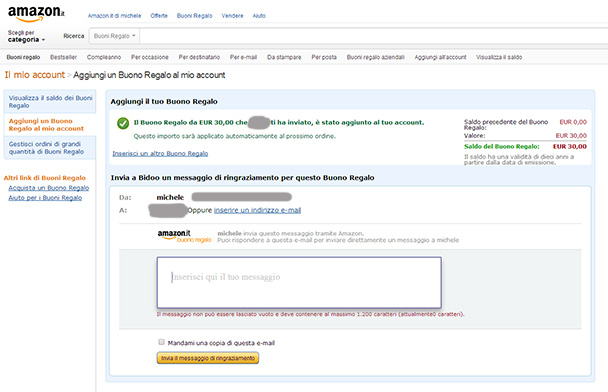
Task: Click 'Aggiungi il tuo Buono Regalo' heading
Action: pos(164,102)
